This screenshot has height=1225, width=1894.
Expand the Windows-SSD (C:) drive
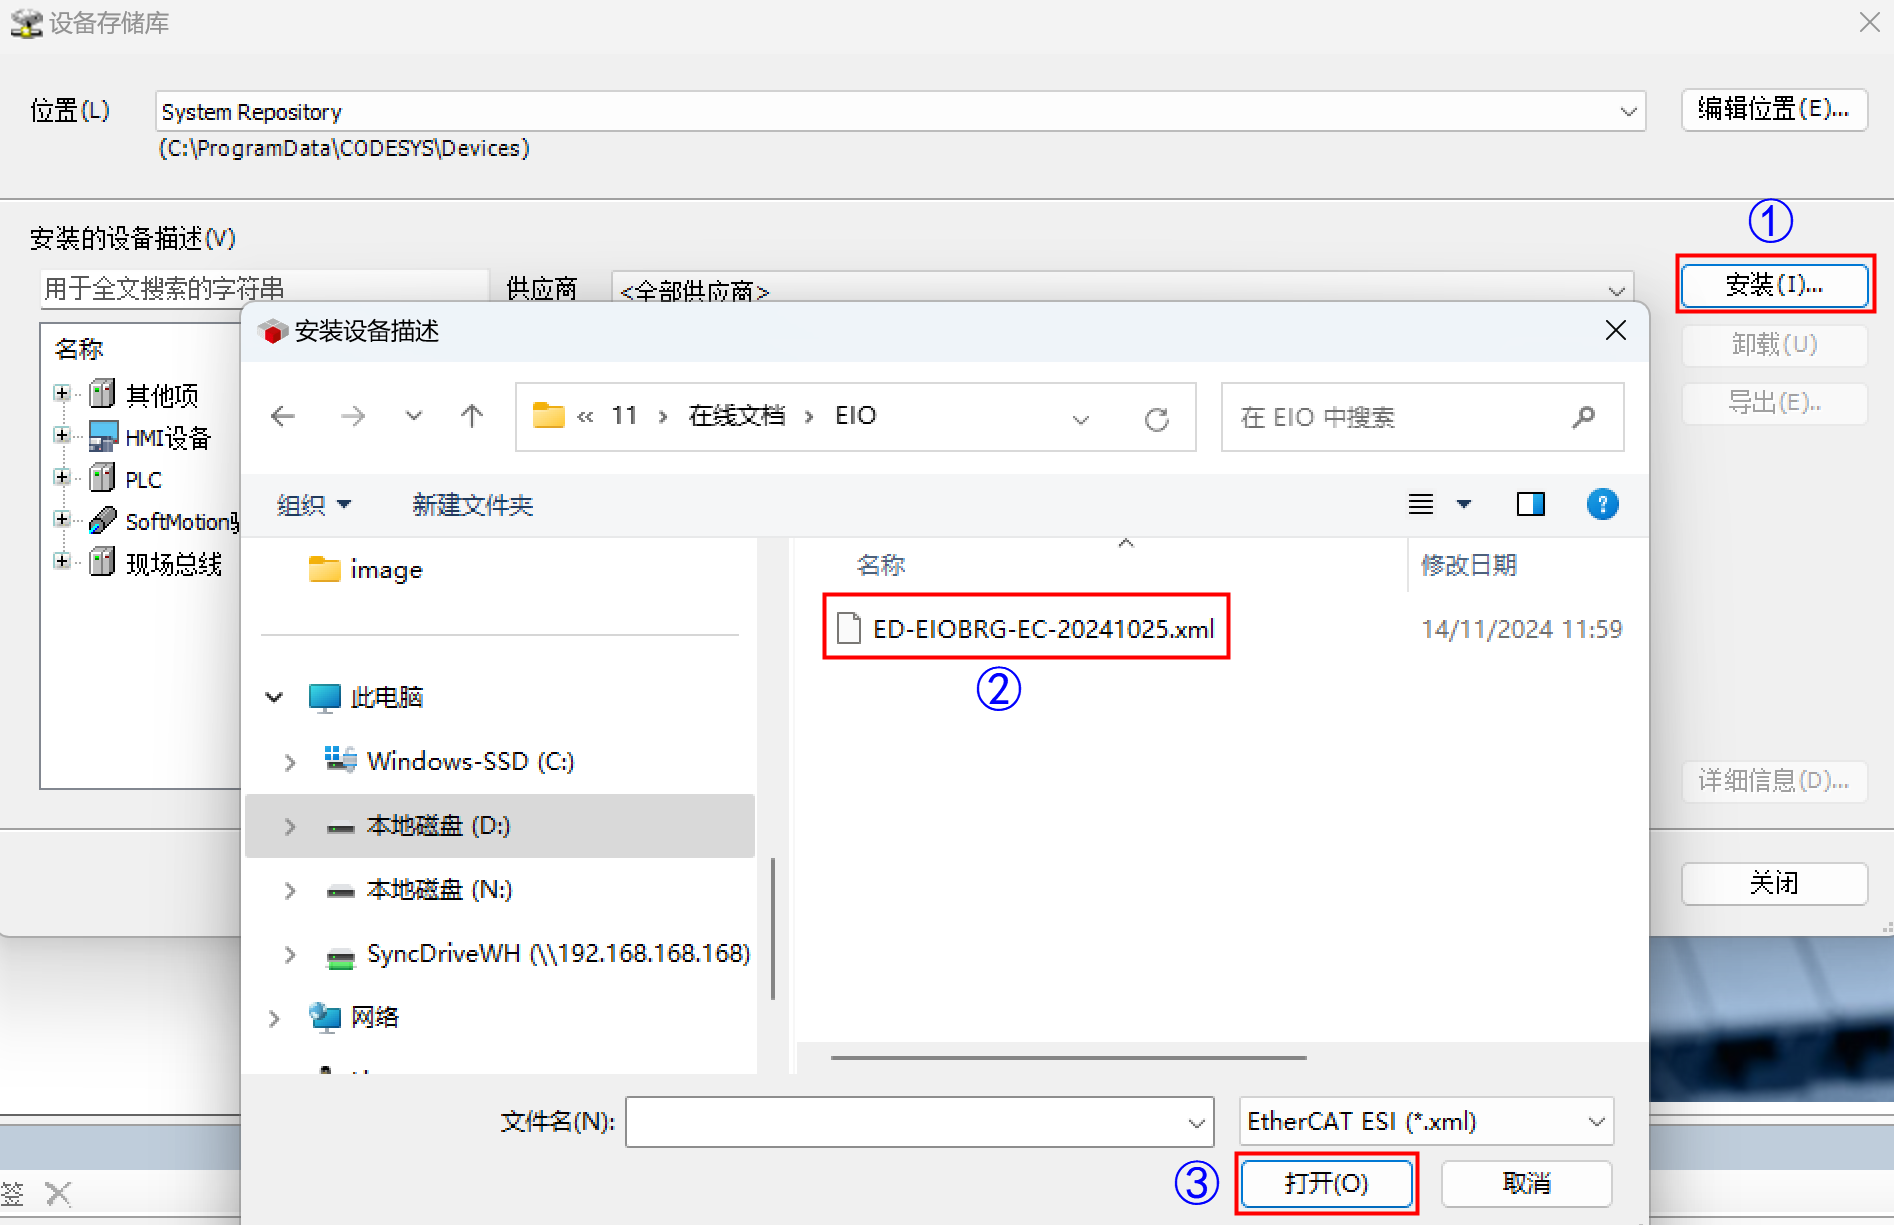tap(290, 762)
